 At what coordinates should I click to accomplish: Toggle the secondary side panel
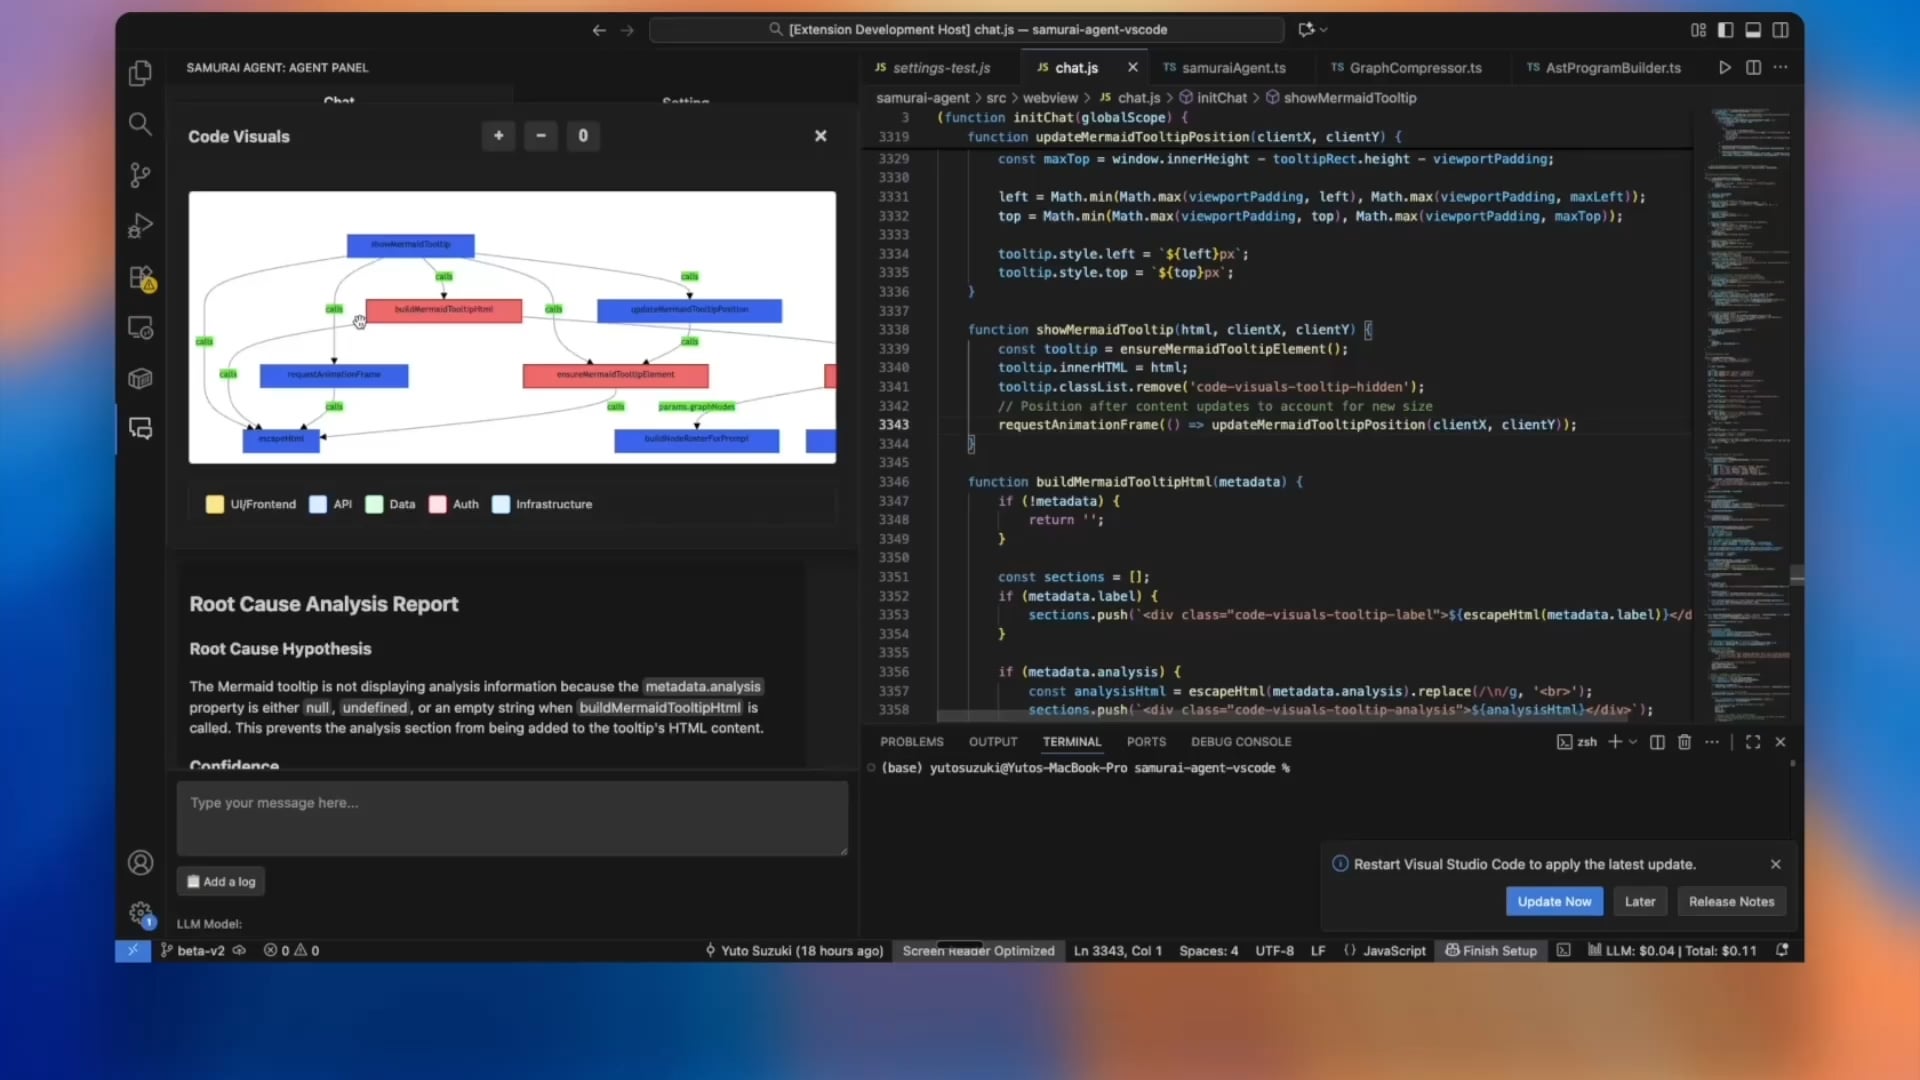click(1781, 30)
